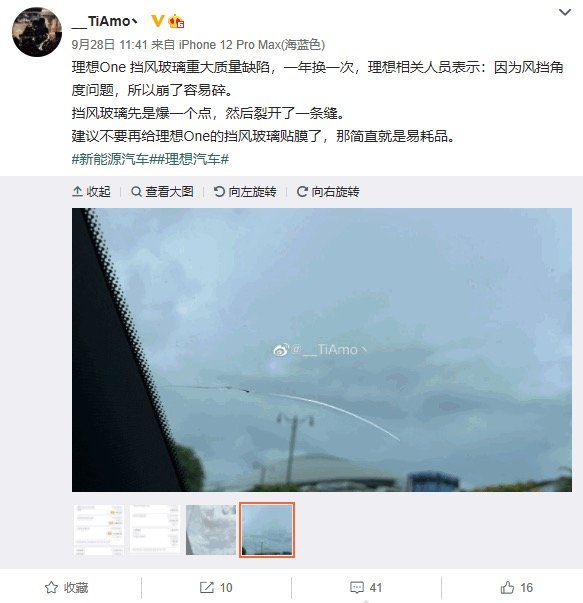Click the large windshield crack photo
Viewport: 583px width, 603px height.
pyautogui.click(x=322, y=350)
